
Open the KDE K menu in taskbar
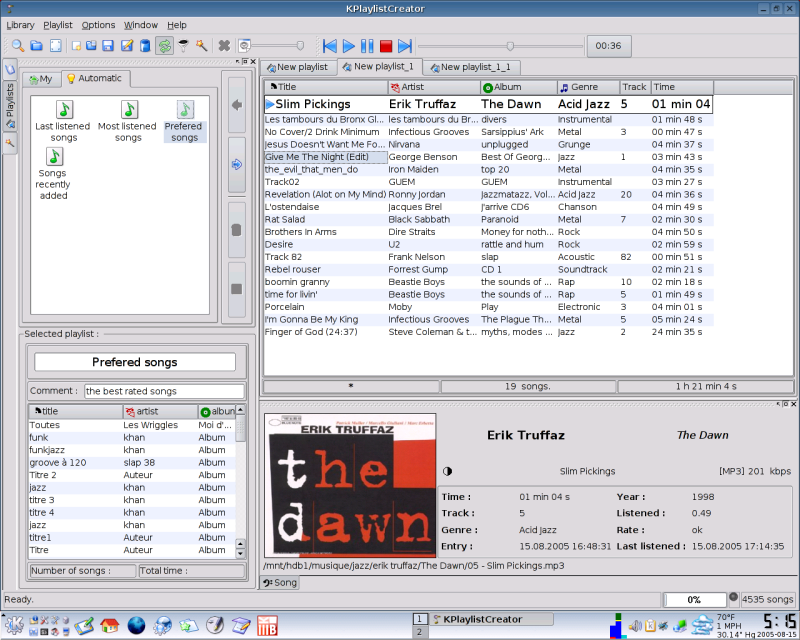14,625
